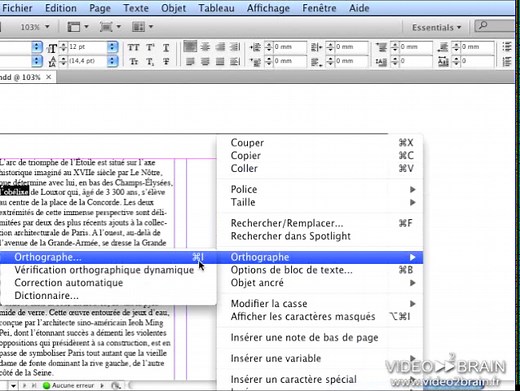Open the preflight menu arrow after Aucune erreur

coord(102,386)
